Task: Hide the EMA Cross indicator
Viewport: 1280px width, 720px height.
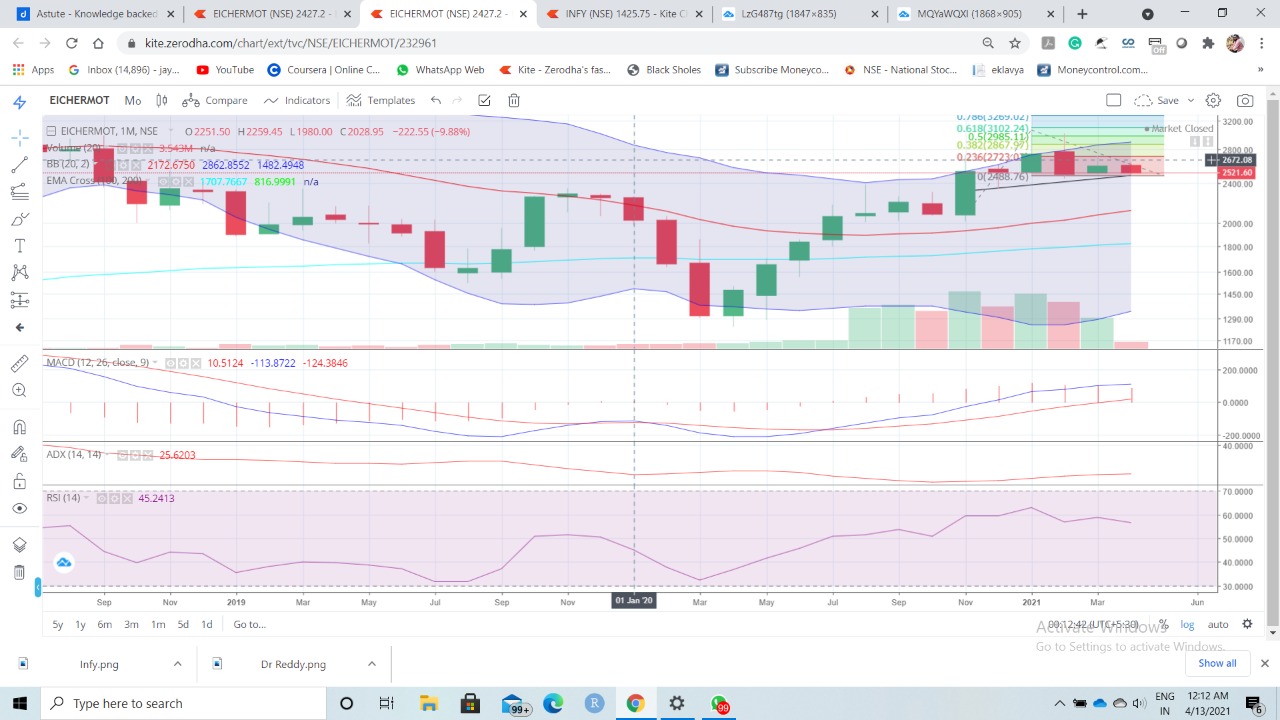Action: (162, 181)
